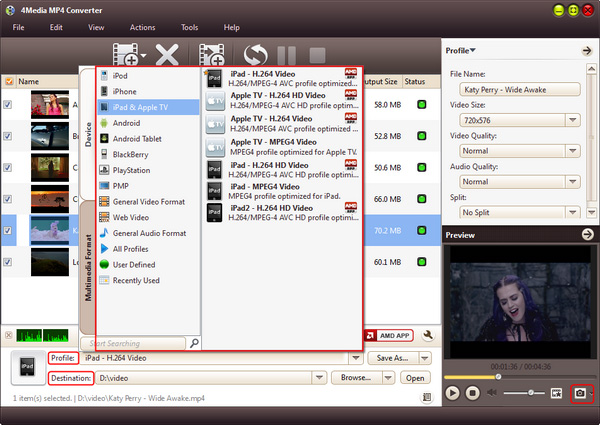The image size is (600, 425).
Task: Open the Destination path dropdown
Action: [x=321, y=378]
